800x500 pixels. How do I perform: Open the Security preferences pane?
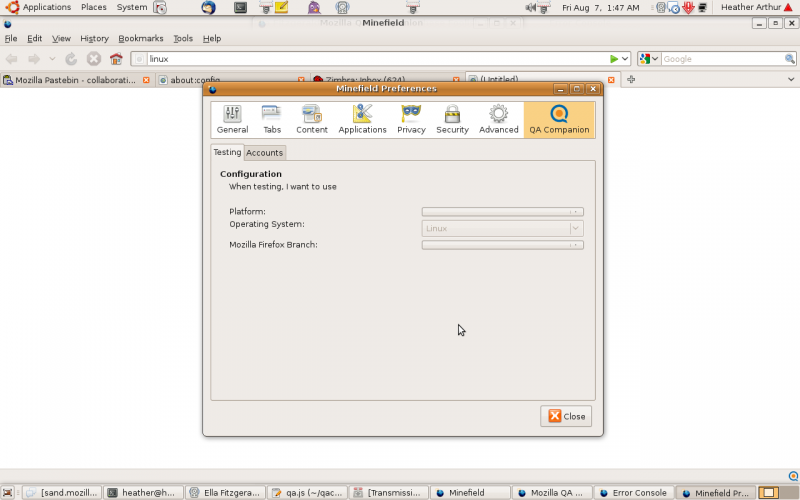452,119
